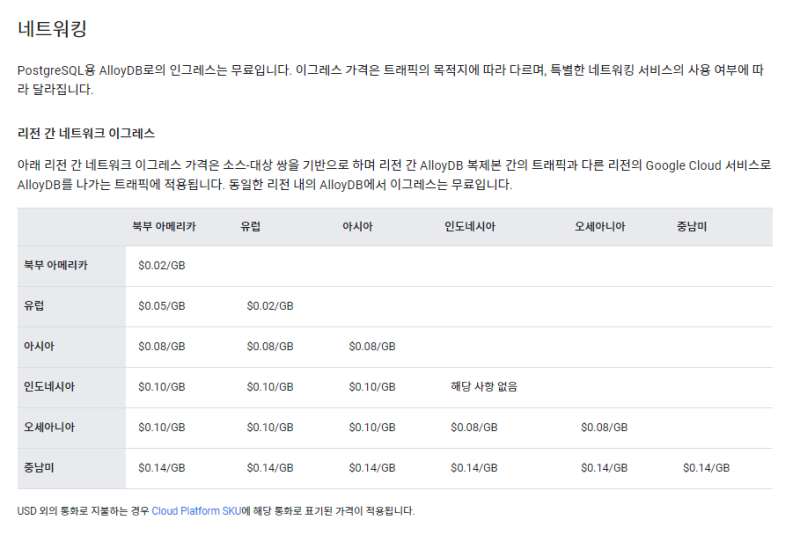Click the 리전 간 네트워크 이그레스 subheading
The height and width of the screenshot is (542, 800).
coord(86,133)
